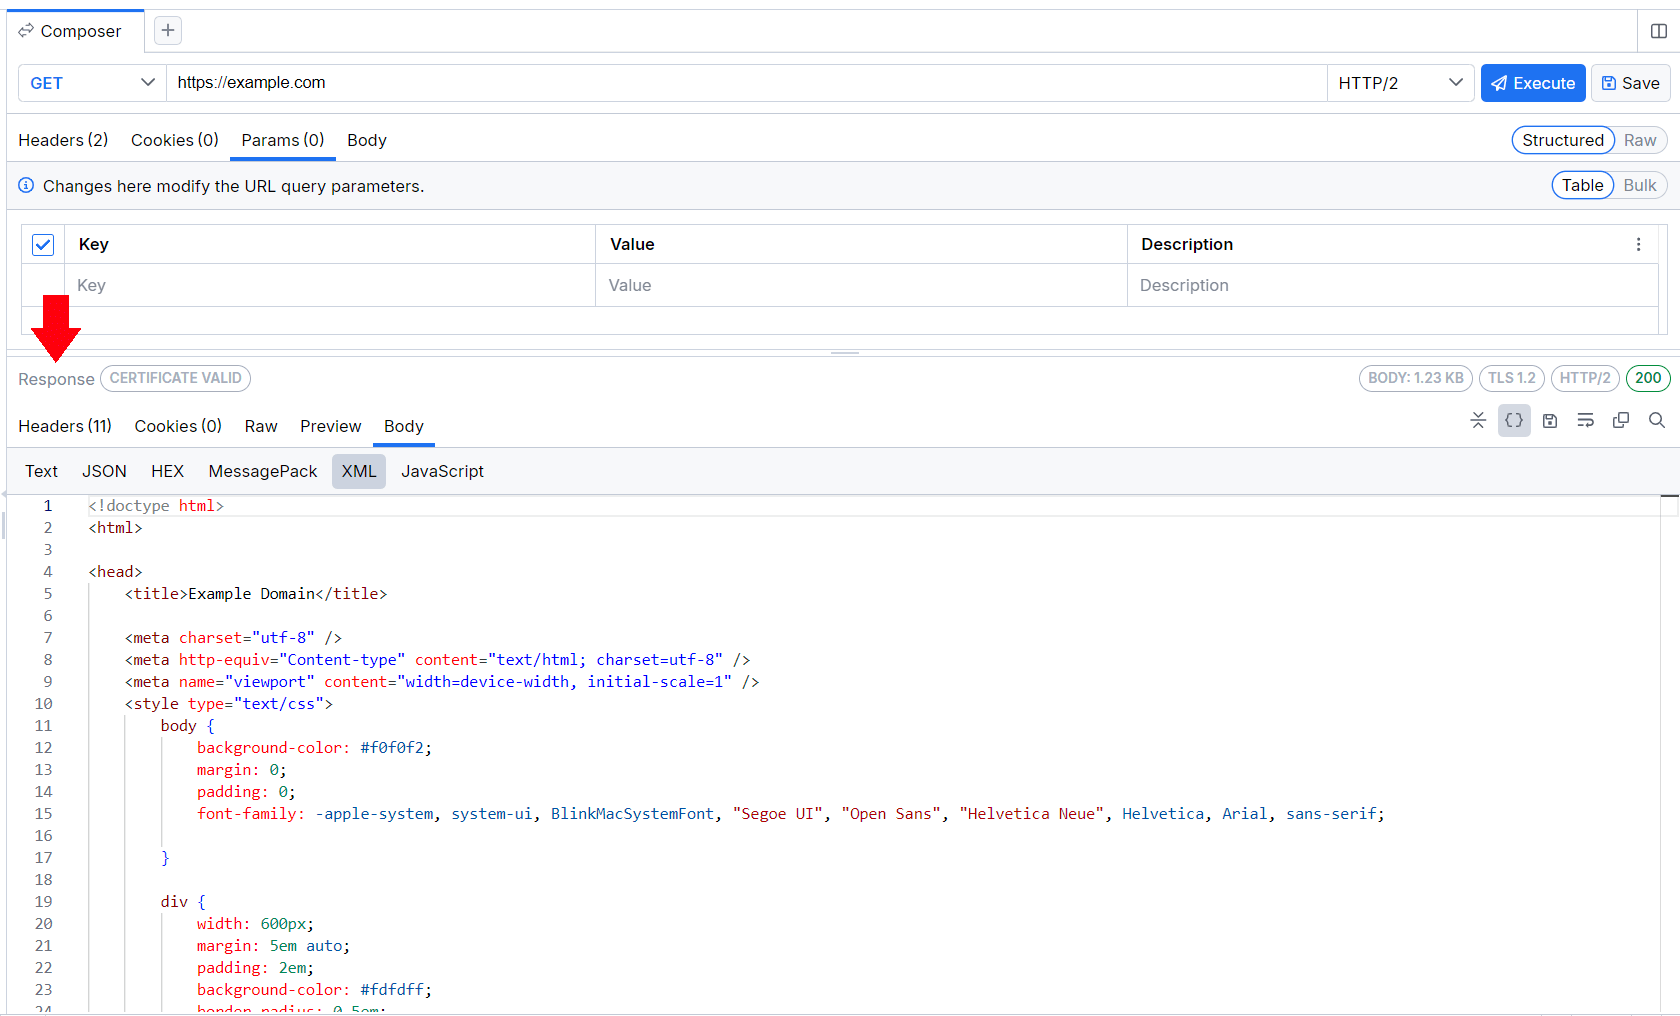Open the GET method dropdown
Image resolution: width=1680 pixels, height=1016 pixels.
(92, 83)
